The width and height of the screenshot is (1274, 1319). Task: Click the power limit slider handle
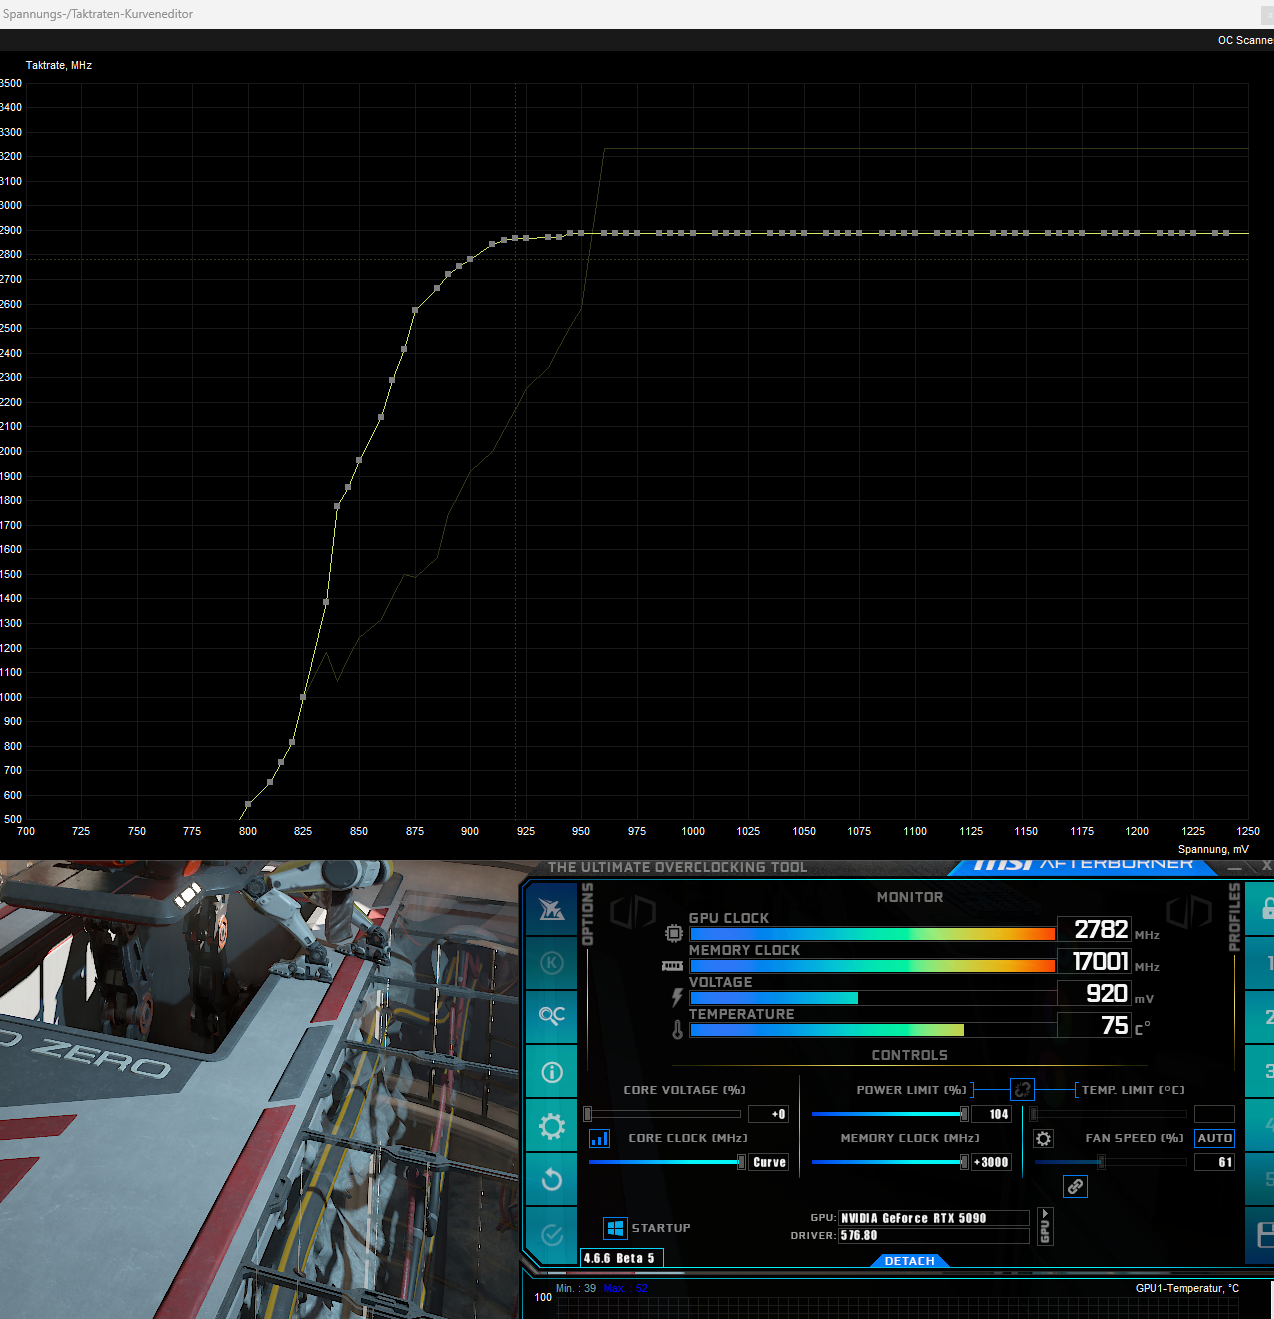[x=964, y=1114]
